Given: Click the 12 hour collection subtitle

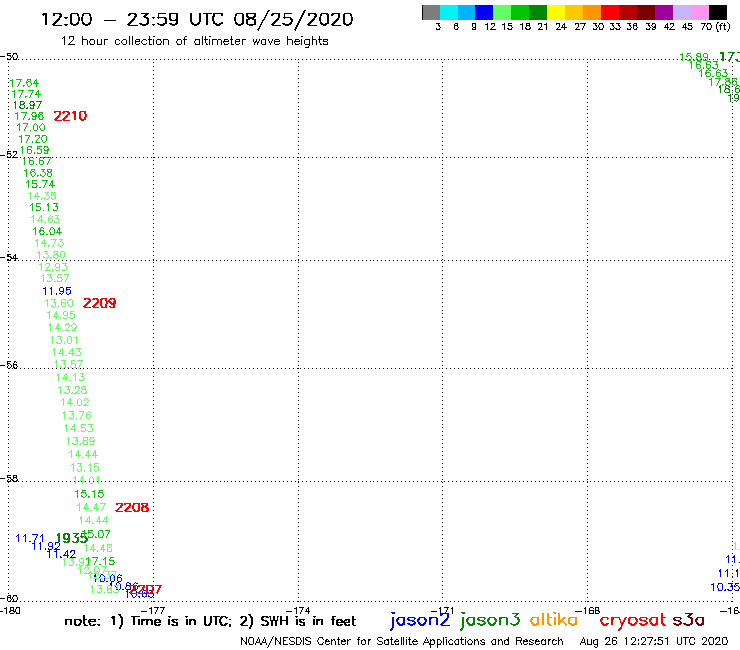Looking at the screenshot, I should tap(194, 41).
